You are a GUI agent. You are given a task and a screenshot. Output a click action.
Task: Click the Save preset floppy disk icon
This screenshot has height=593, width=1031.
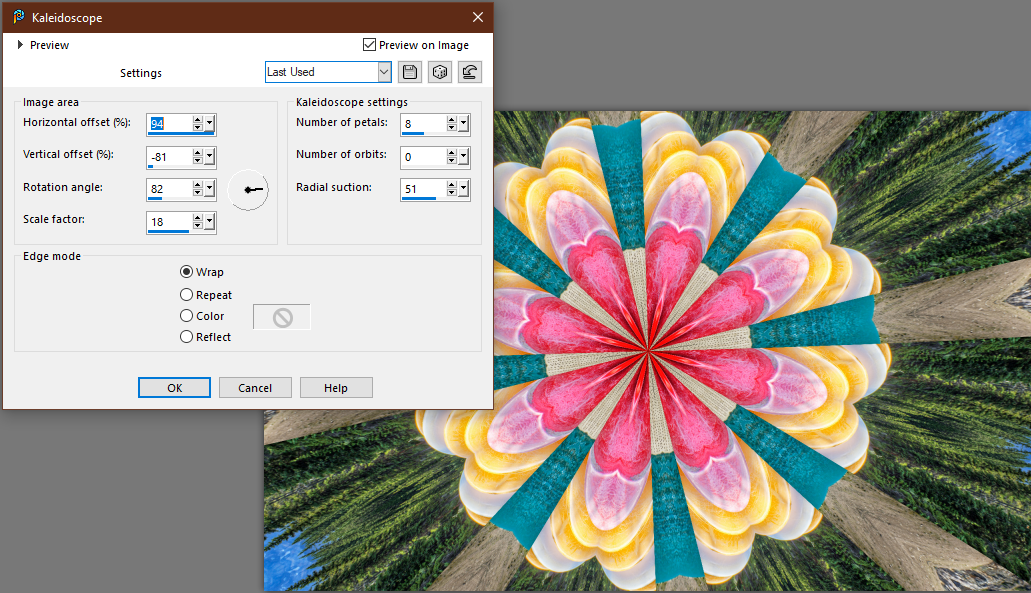[410, 72]
